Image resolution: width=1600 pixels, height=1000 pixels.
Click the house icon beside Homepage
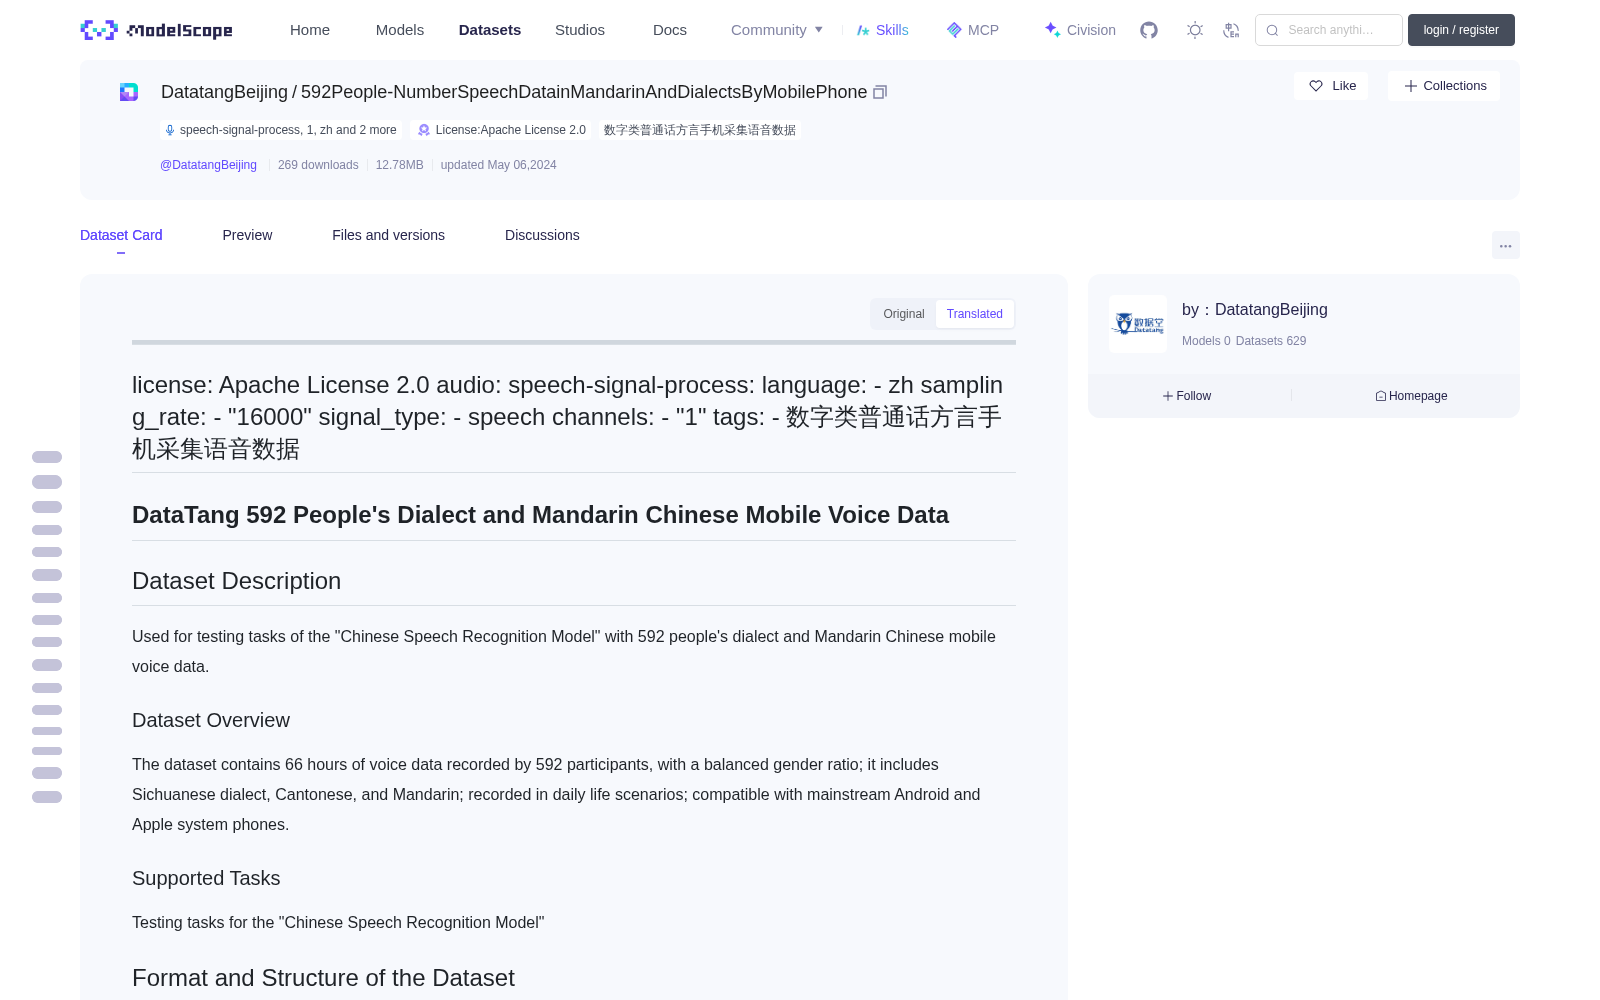[1381, 396]
